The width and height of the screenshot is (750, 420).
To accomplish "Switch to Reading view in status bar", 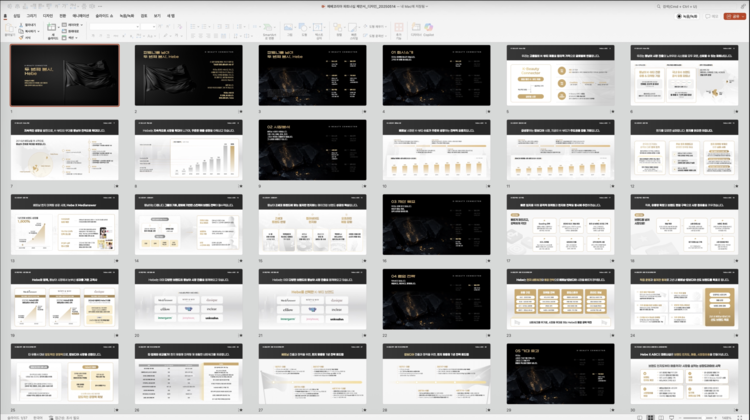I will click(x=661, y=417).
